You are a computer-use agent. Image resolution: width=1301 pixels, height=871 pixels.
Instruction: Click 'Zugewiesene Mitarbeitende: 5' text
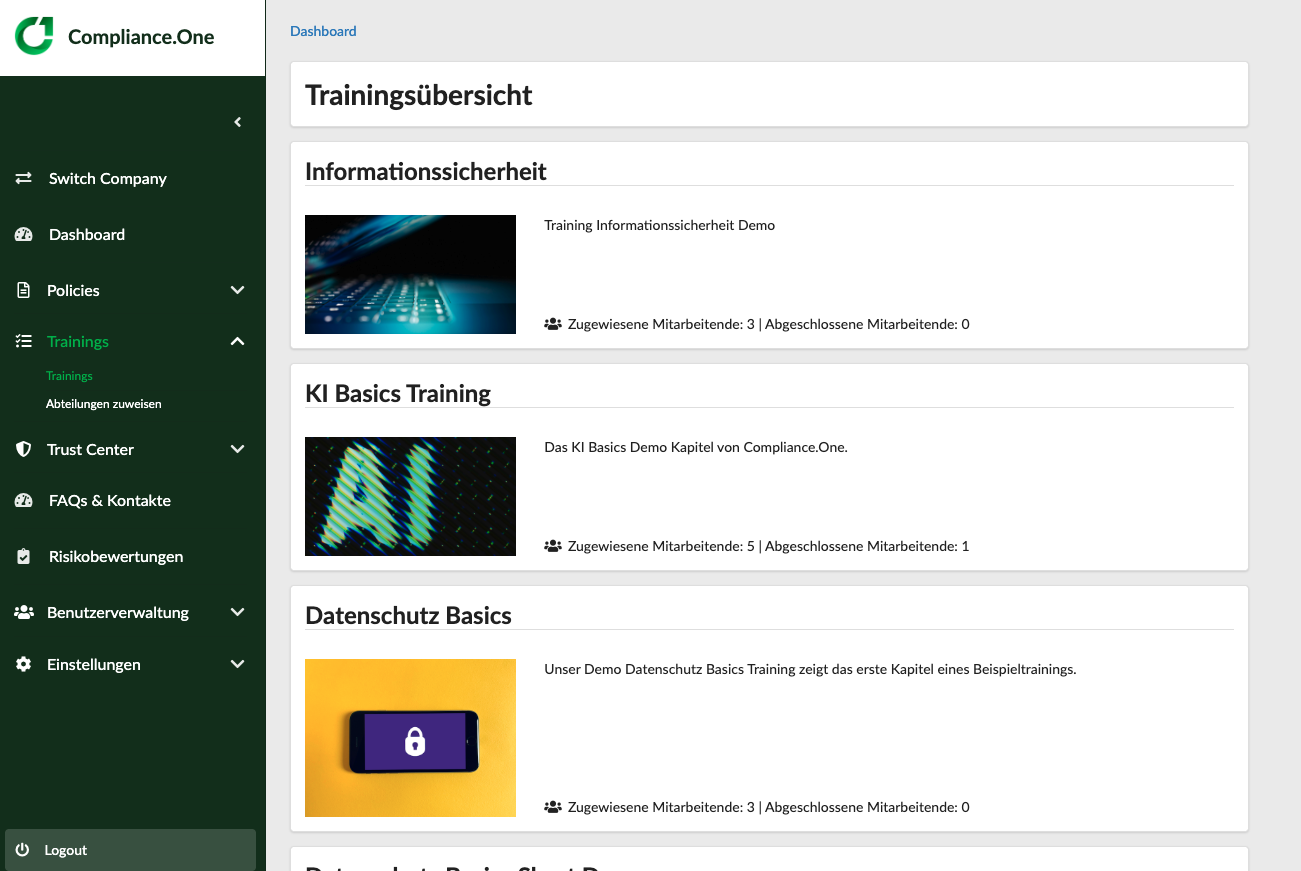661,546
